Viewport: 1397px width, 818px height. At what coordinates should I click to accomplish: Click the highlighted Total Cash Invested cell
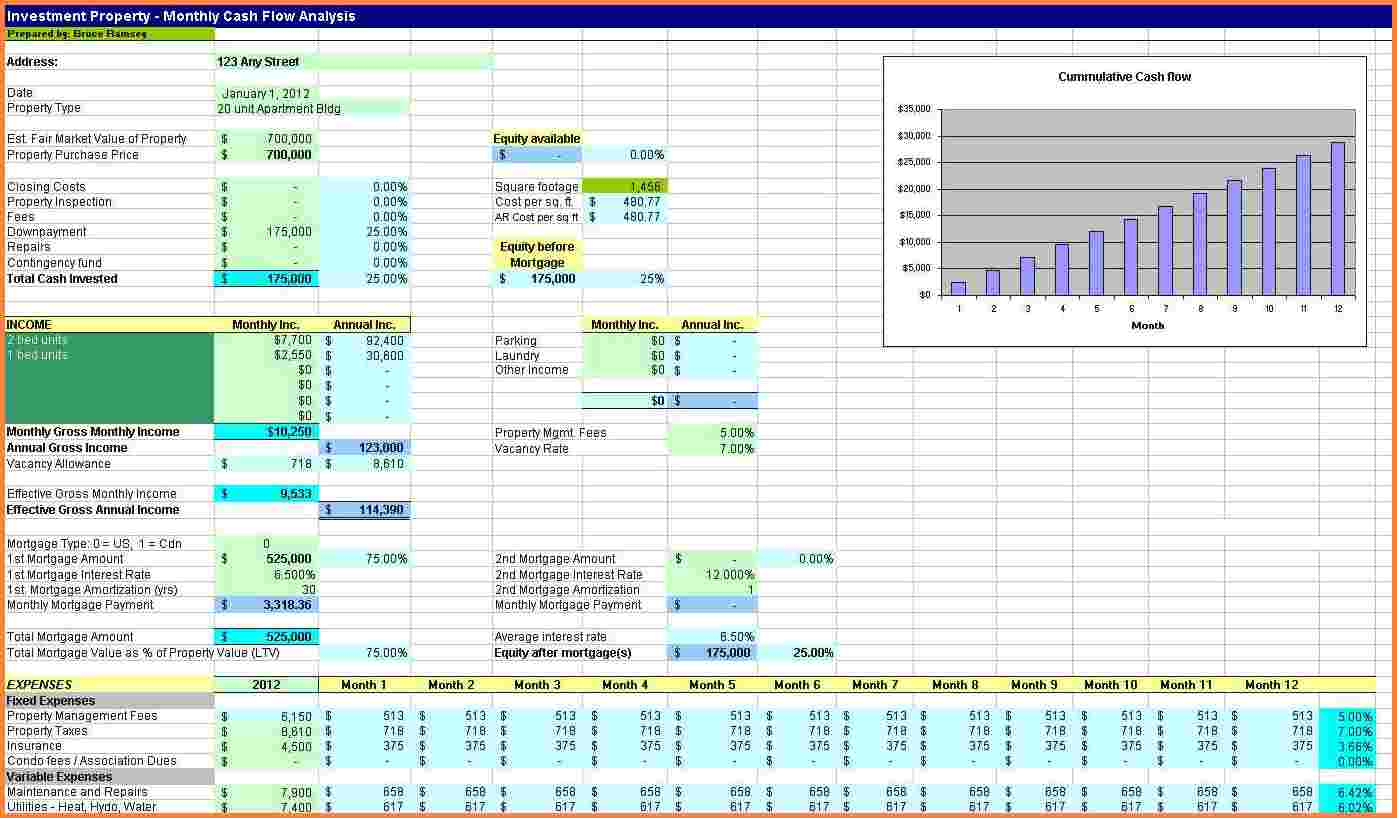tap(265, 278)
